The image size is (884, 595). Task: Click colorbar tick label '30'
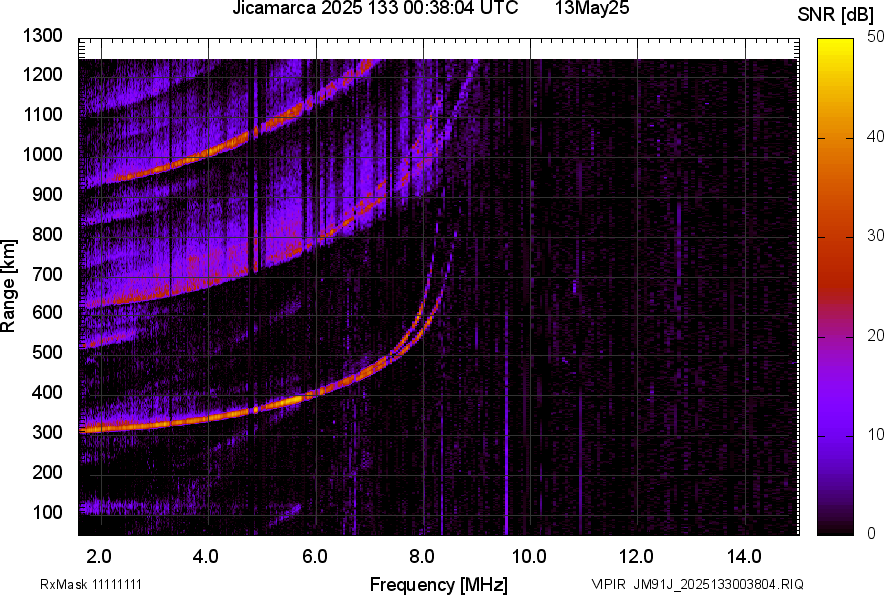tap(876, 235)
